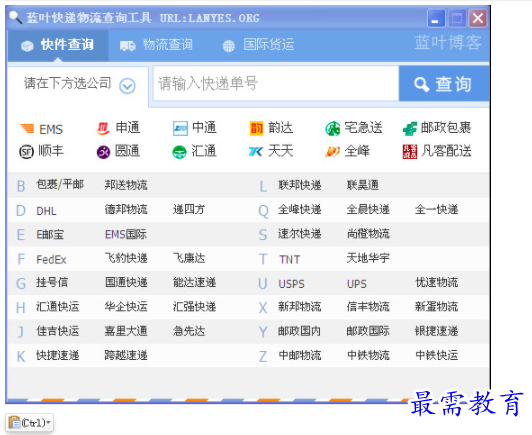Image resolution: width=532 pixels, height=435 pixels.
Task: Choose 跨越速递 company
Action: (126, 356)
